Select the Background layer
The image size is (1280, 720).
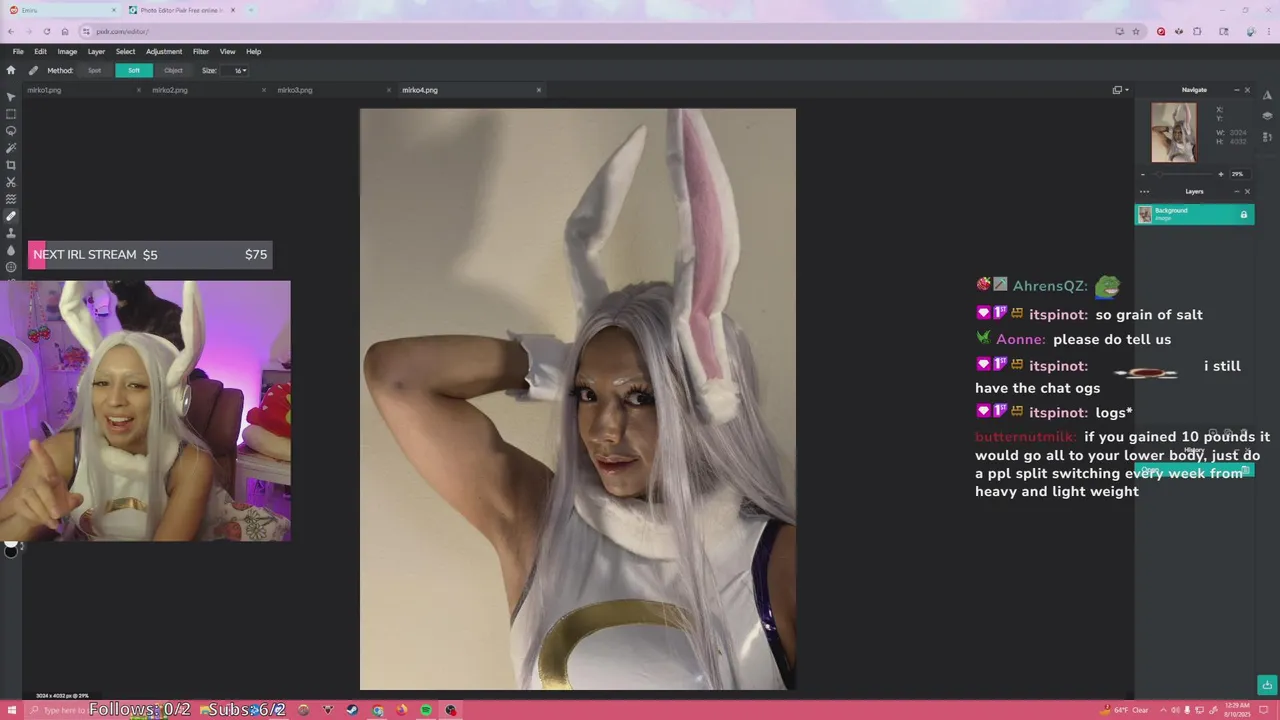click(x=1194, y=214)
